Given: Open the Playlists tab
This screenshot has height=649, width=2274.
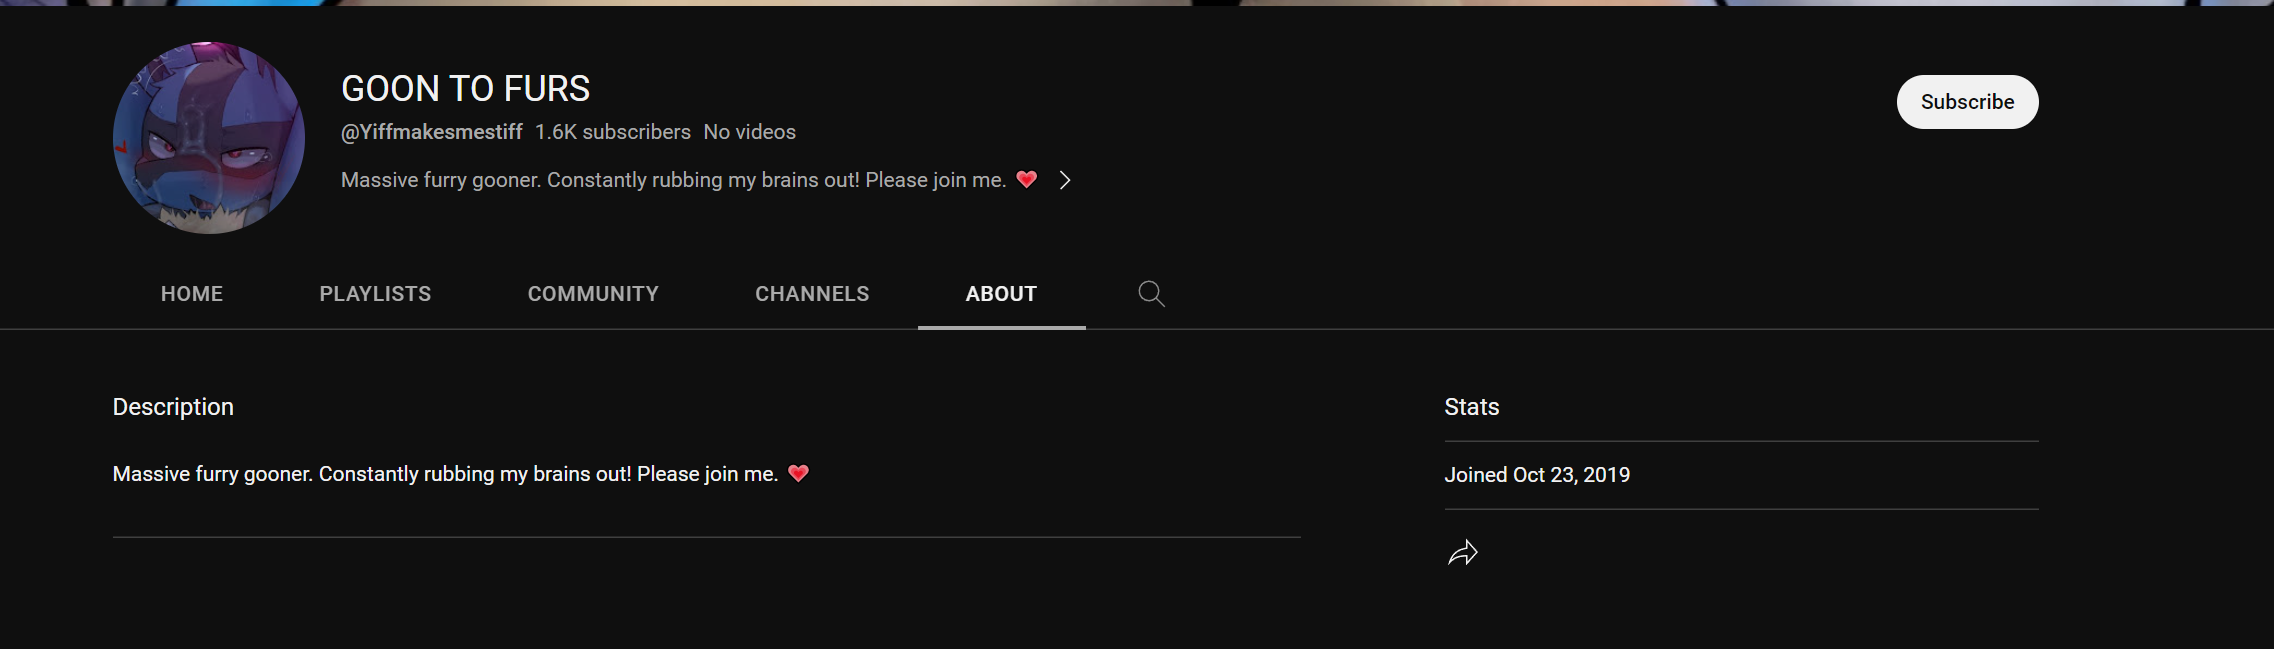Looking at the screenshot, I should (375, 294).
